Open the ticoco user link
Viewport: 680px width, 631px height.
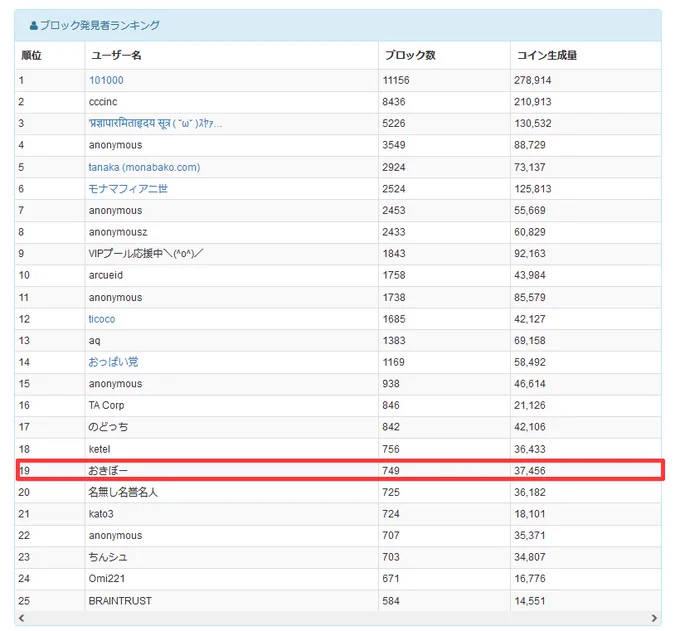[x=102, y=319]
